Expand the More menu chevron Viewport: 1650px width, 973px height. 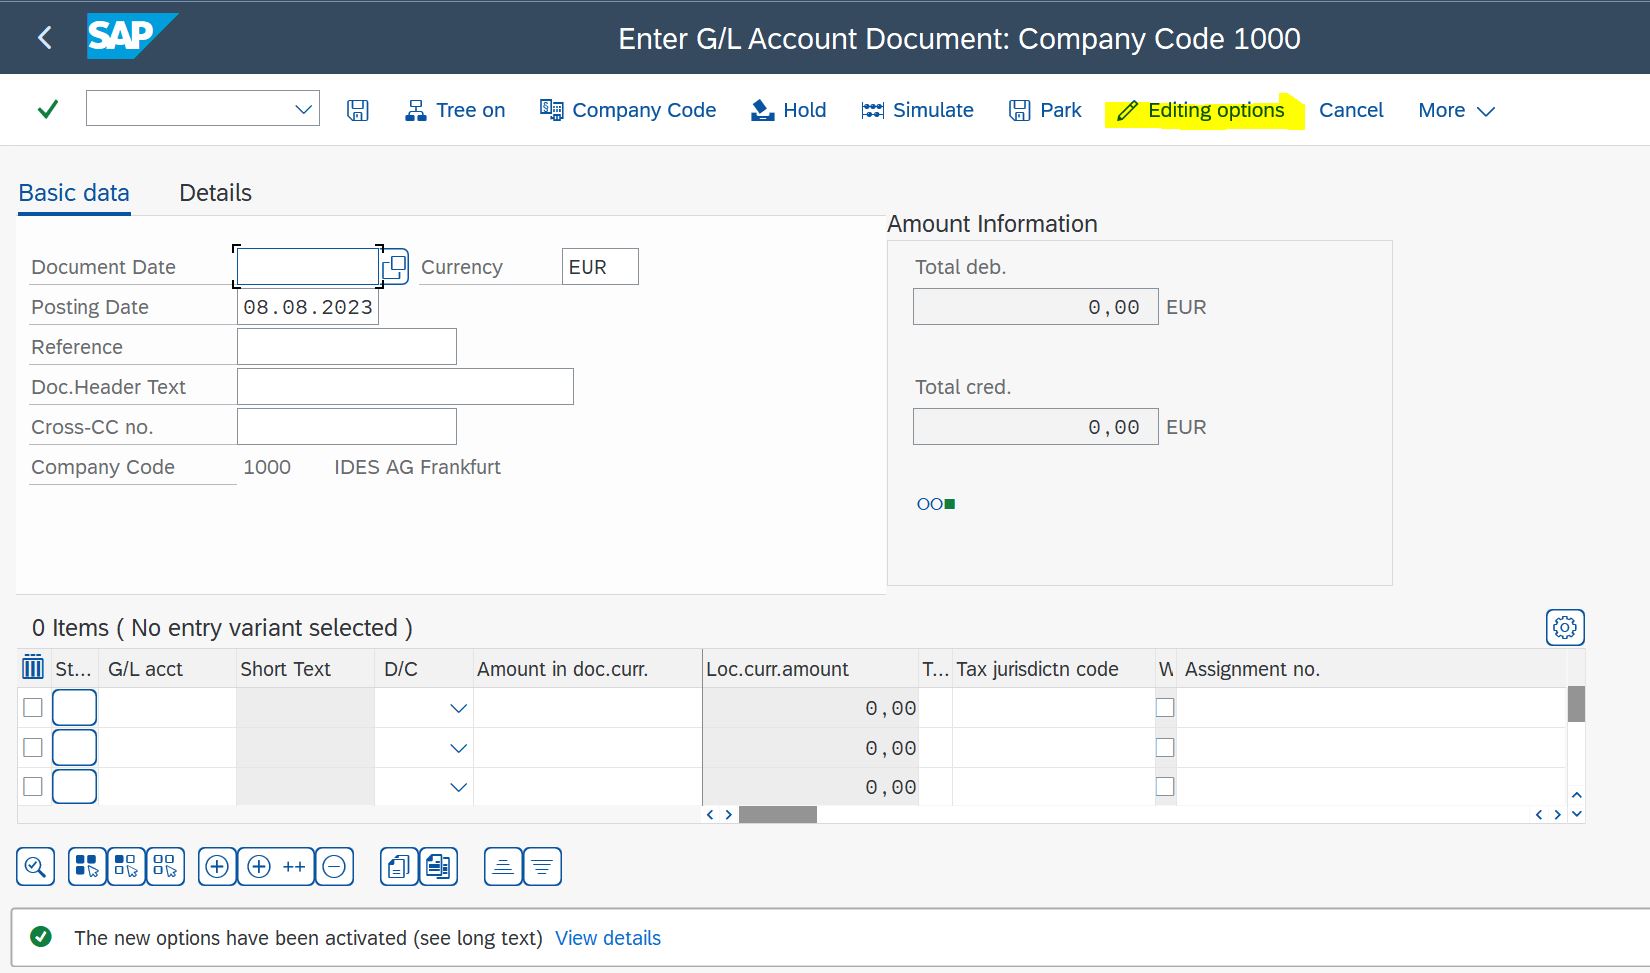pyautogui.click(x=1487, y=110)
